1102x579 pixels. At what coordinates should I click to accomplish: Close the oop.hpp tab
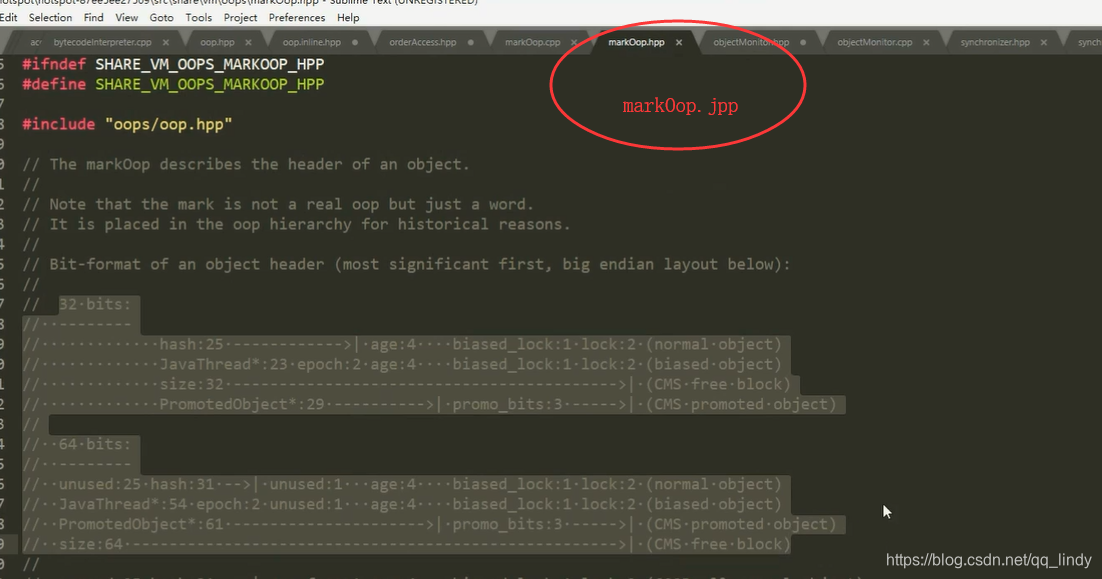(248, 43)
